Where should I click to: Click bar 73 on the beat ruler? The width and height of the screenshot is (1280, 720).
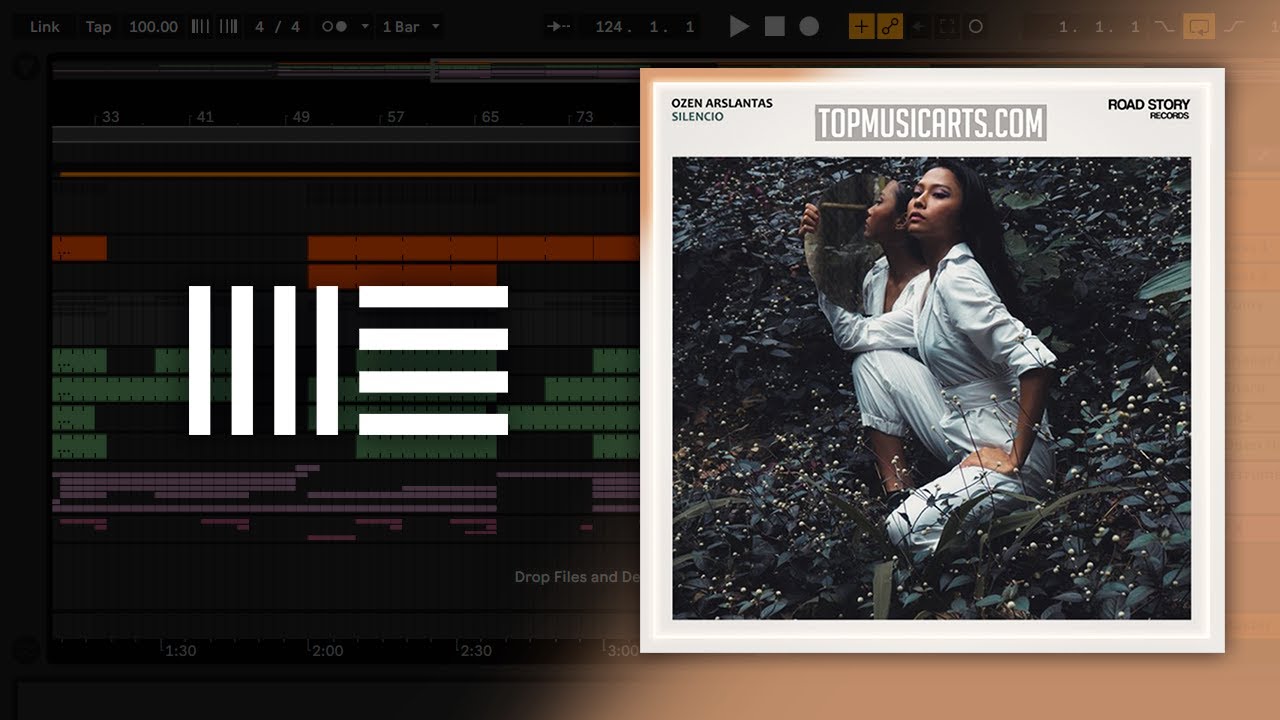point(585,117)
